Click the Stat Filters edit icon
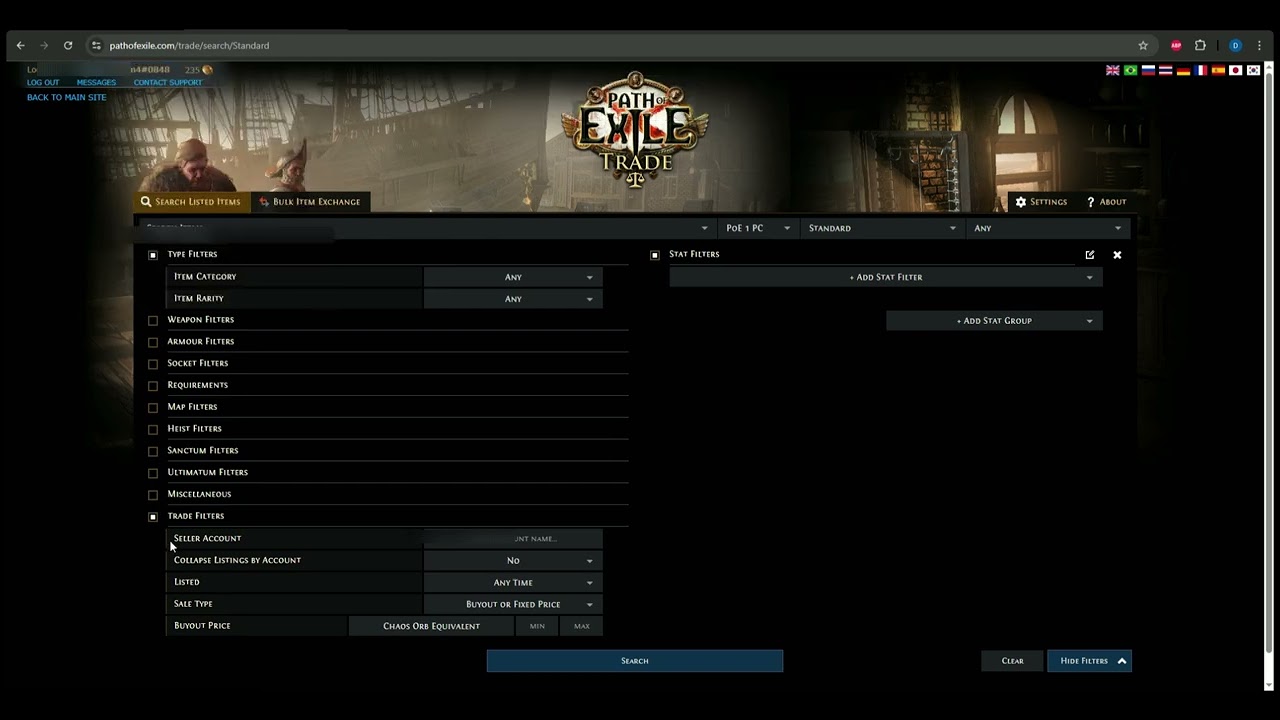The height and width of the screenshot is (720, 1280). click(x=1090, y=255)
